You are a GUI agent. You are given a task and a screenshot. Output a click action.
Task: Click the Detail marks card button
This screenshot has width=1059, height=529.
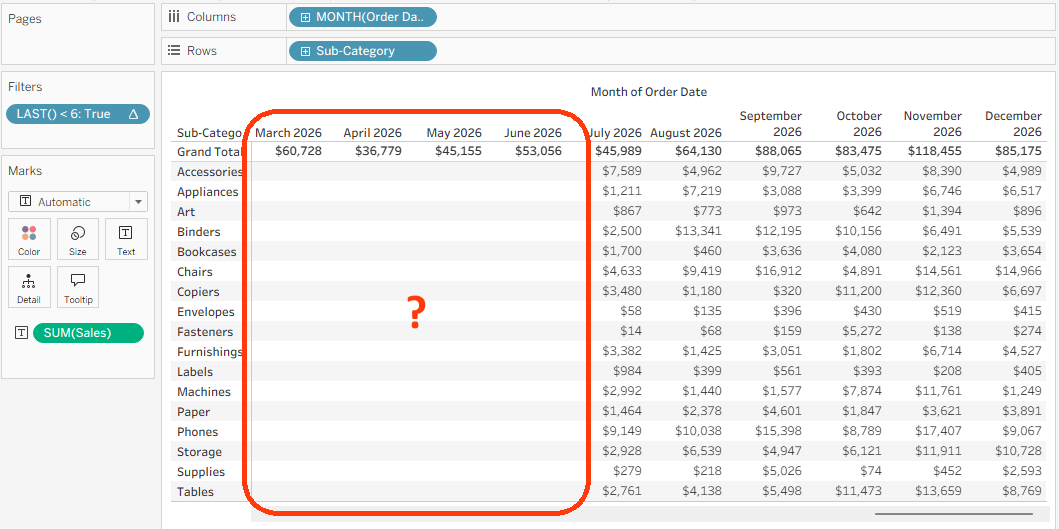click(29, 287)
